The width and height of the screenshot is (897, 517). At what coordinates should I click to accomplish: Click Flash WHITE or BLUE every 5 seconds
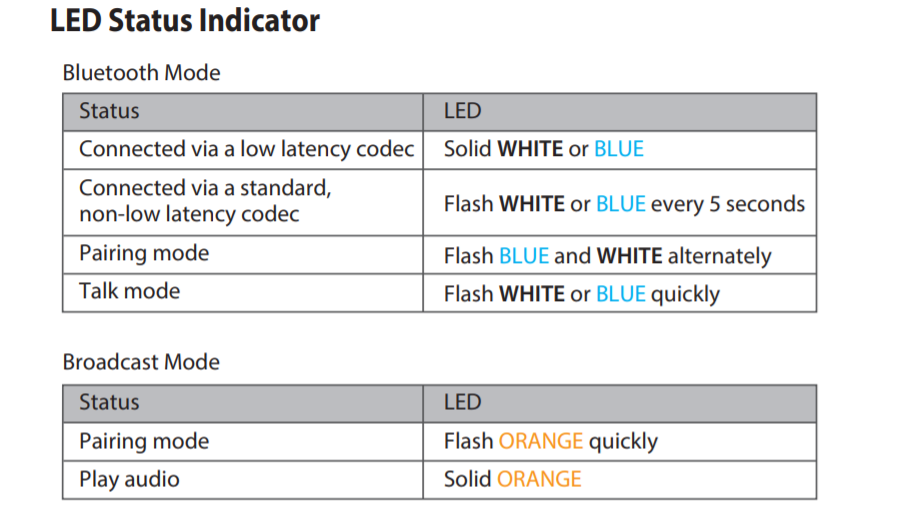(624, 204)
